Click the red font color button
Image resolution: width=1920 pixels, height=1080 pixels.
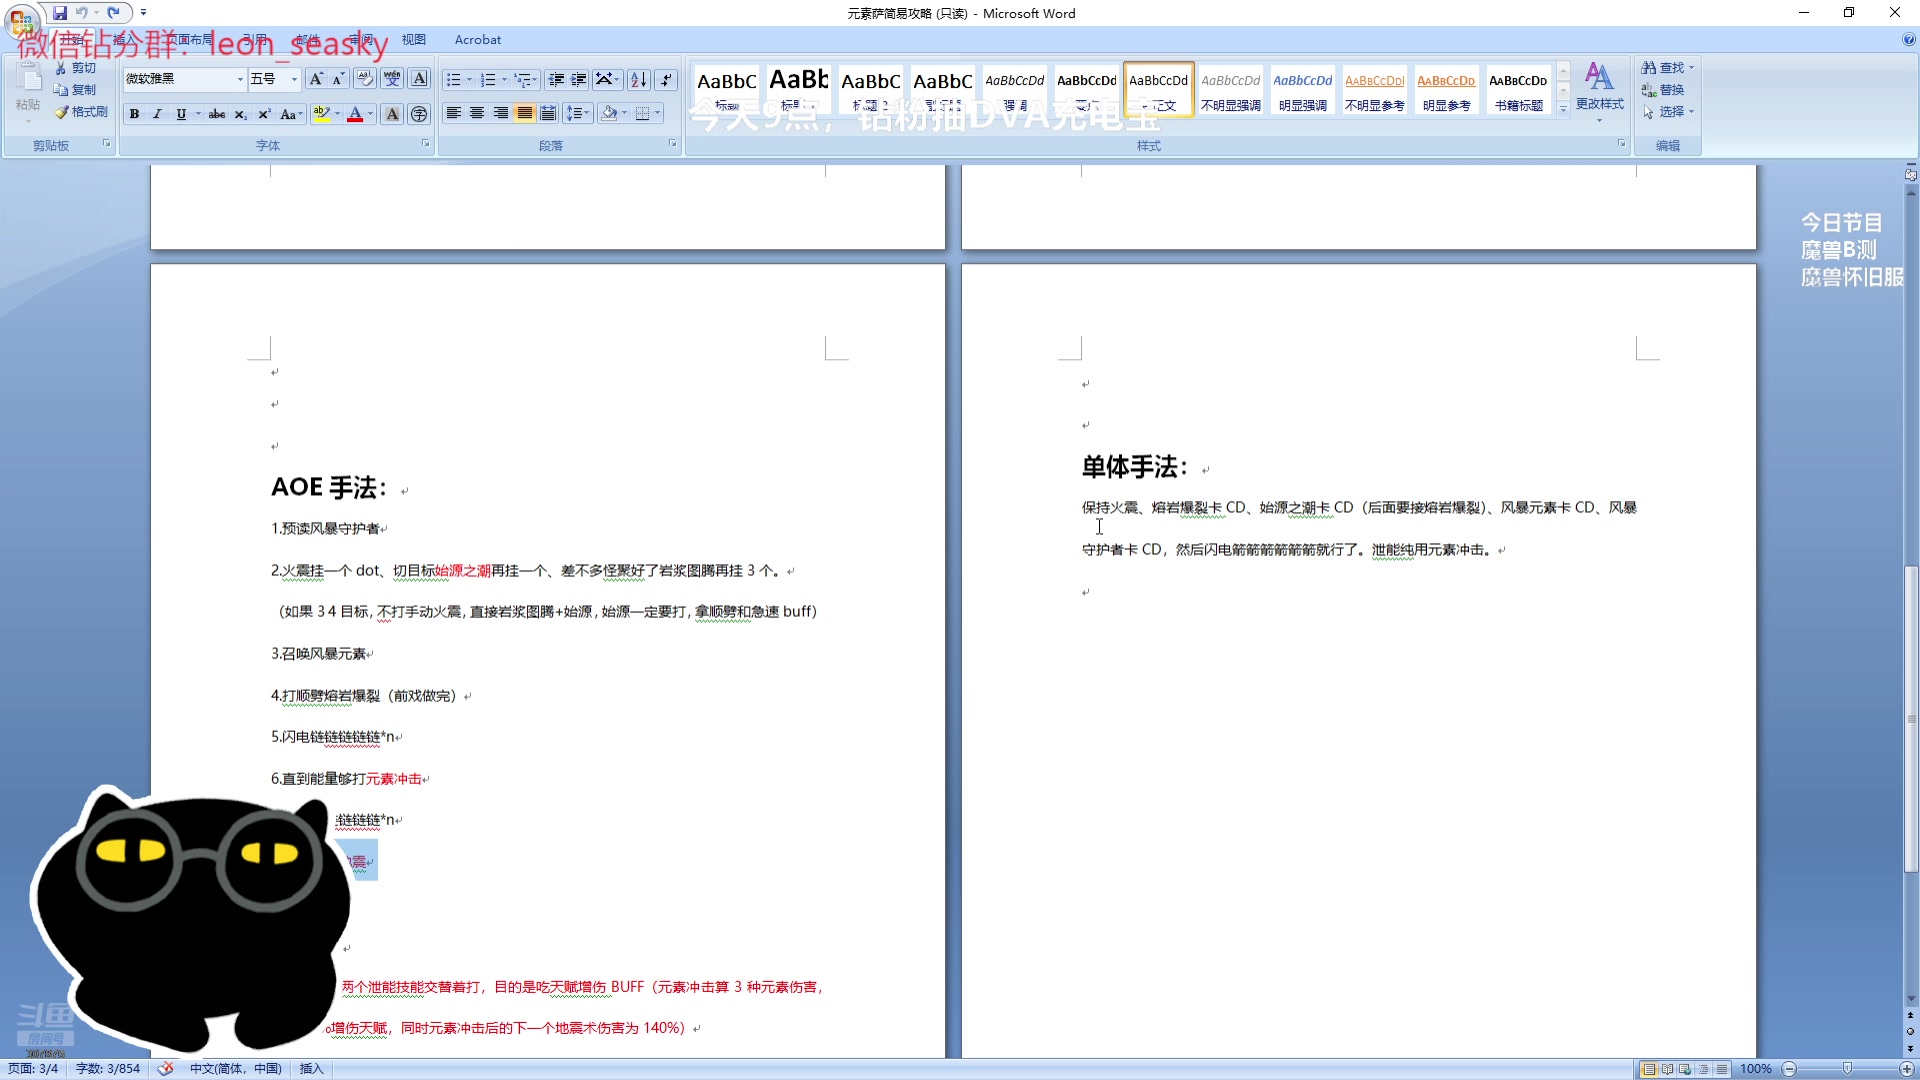click(x=355, y=114)
